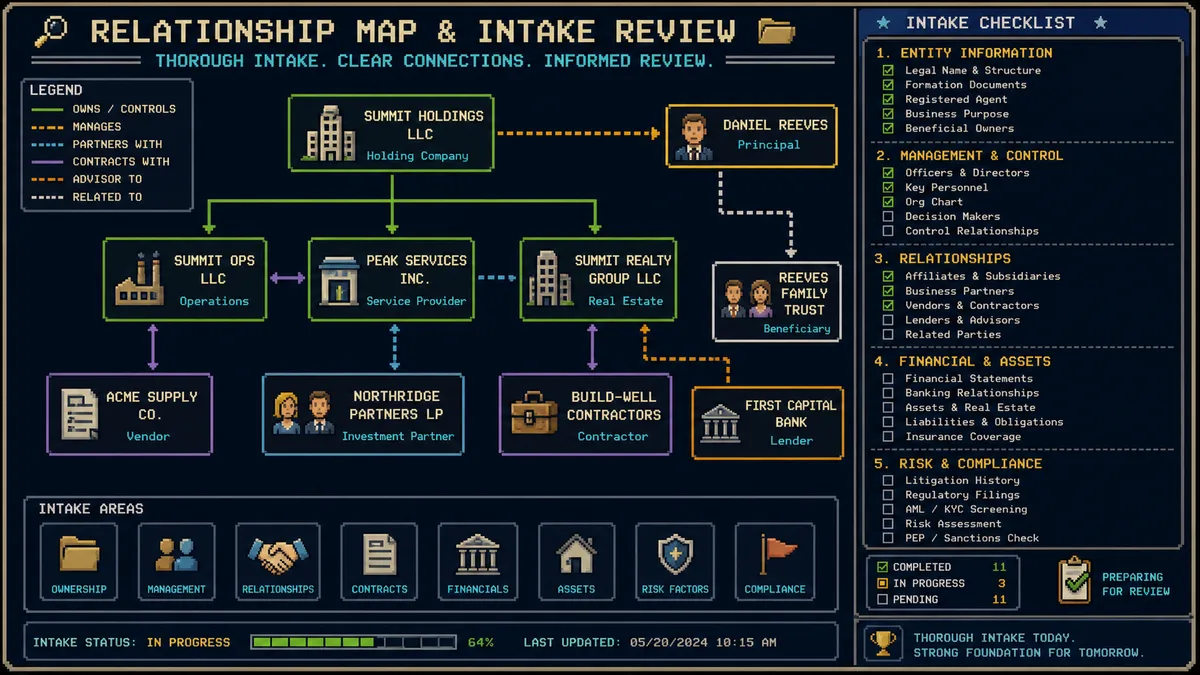Select the Summit Holdings LLC node
This screenshot has width=1200, height=675.
coord(392,133)
